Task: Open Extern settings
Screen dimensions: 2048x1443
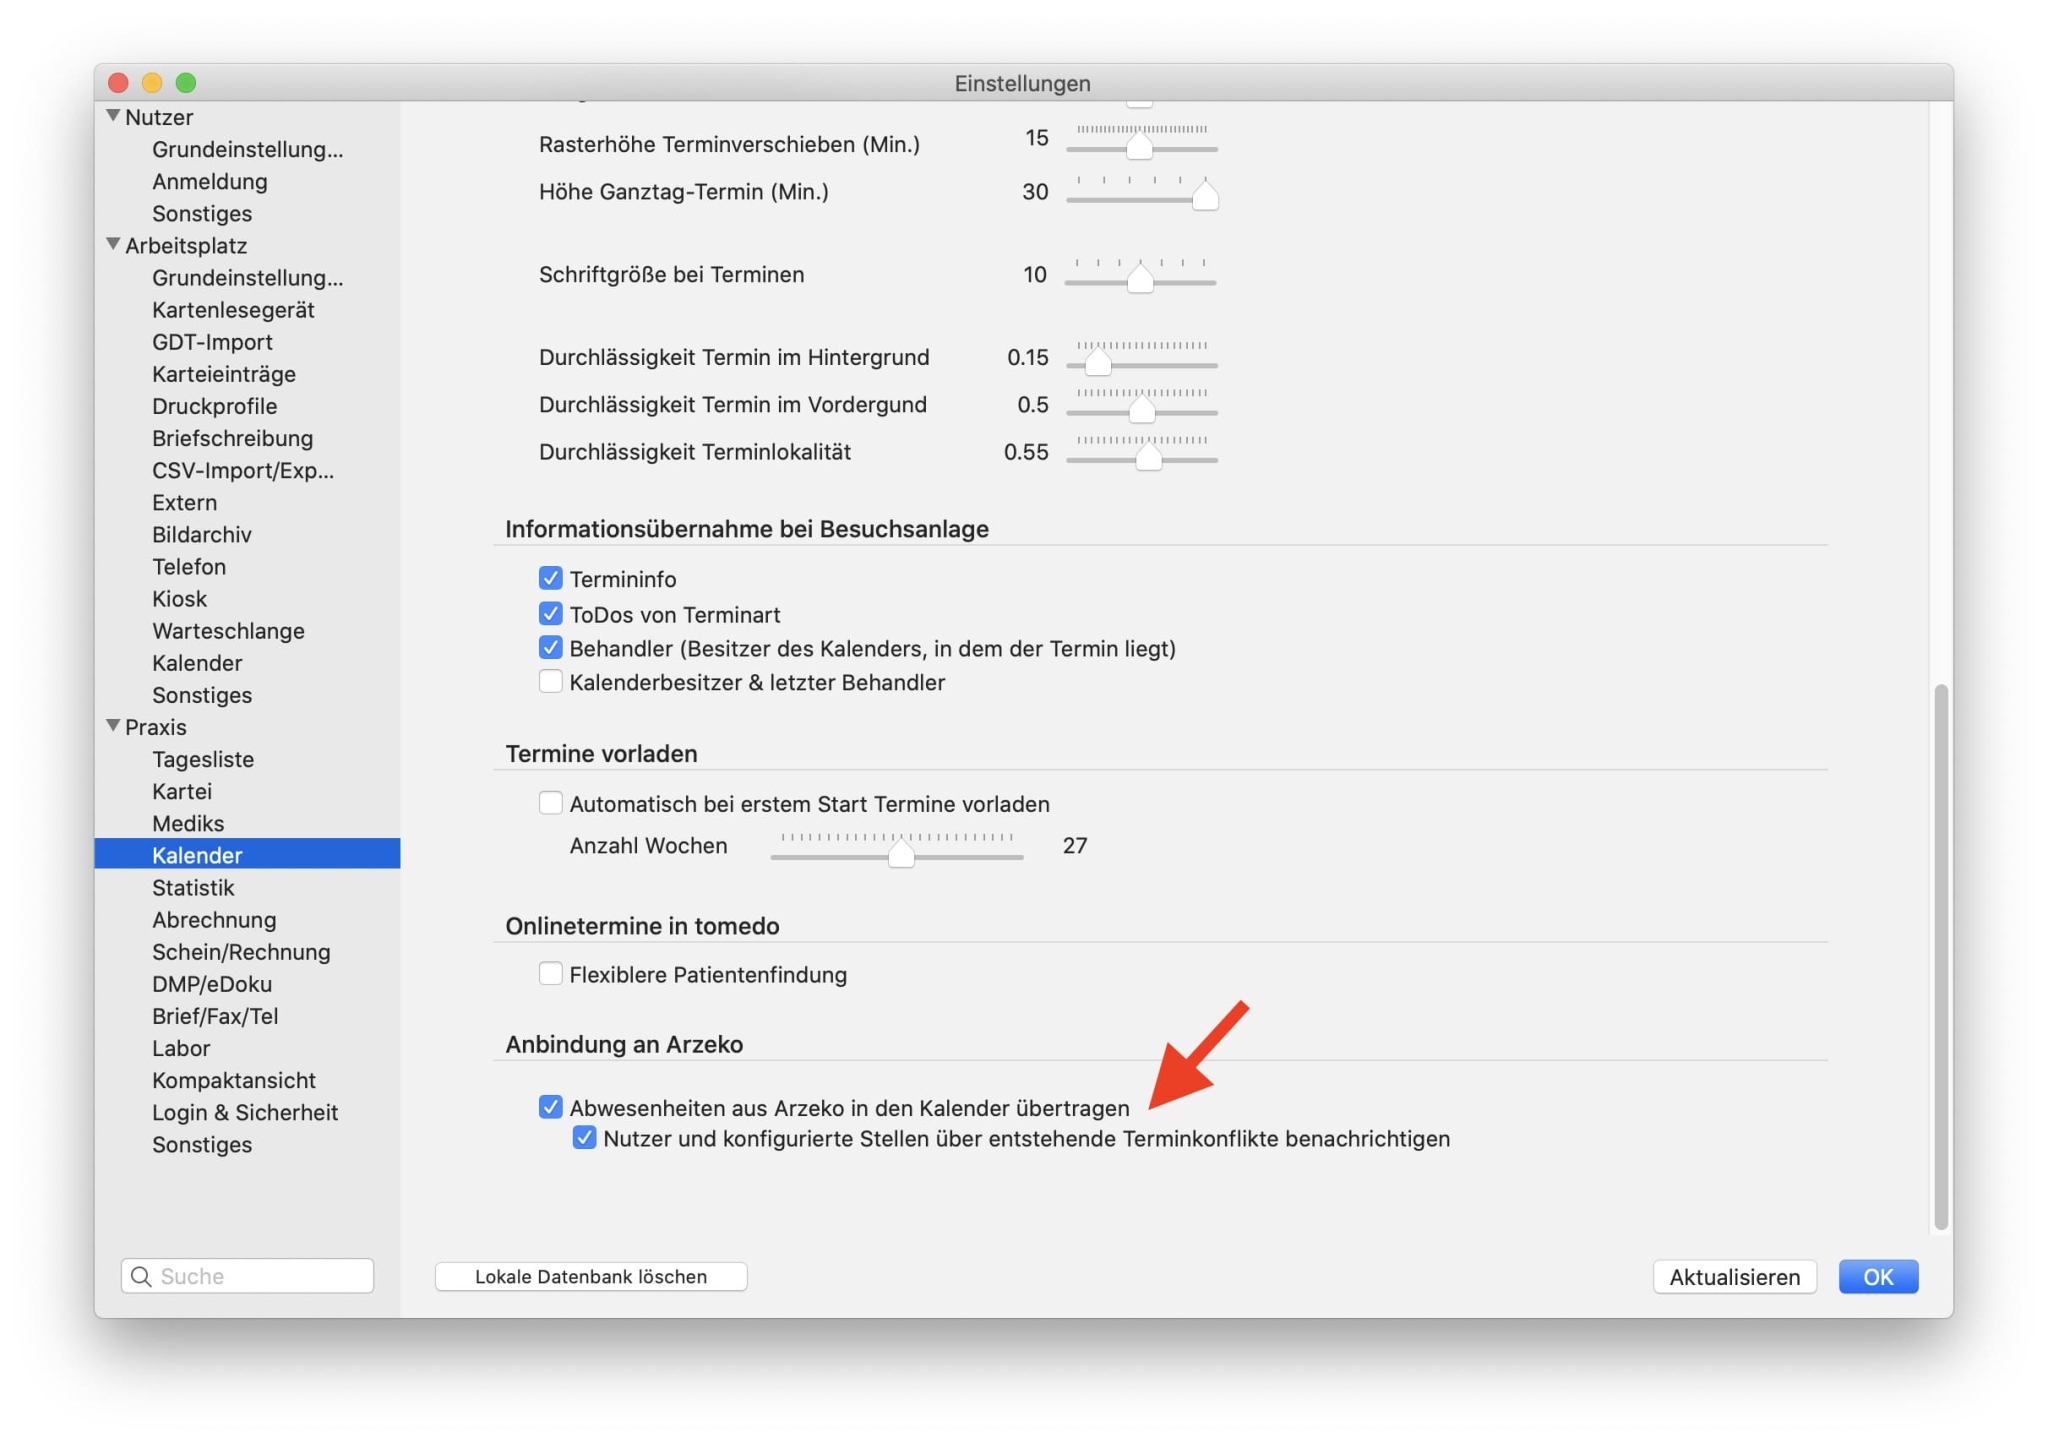Action: click(x=184, y=501)
